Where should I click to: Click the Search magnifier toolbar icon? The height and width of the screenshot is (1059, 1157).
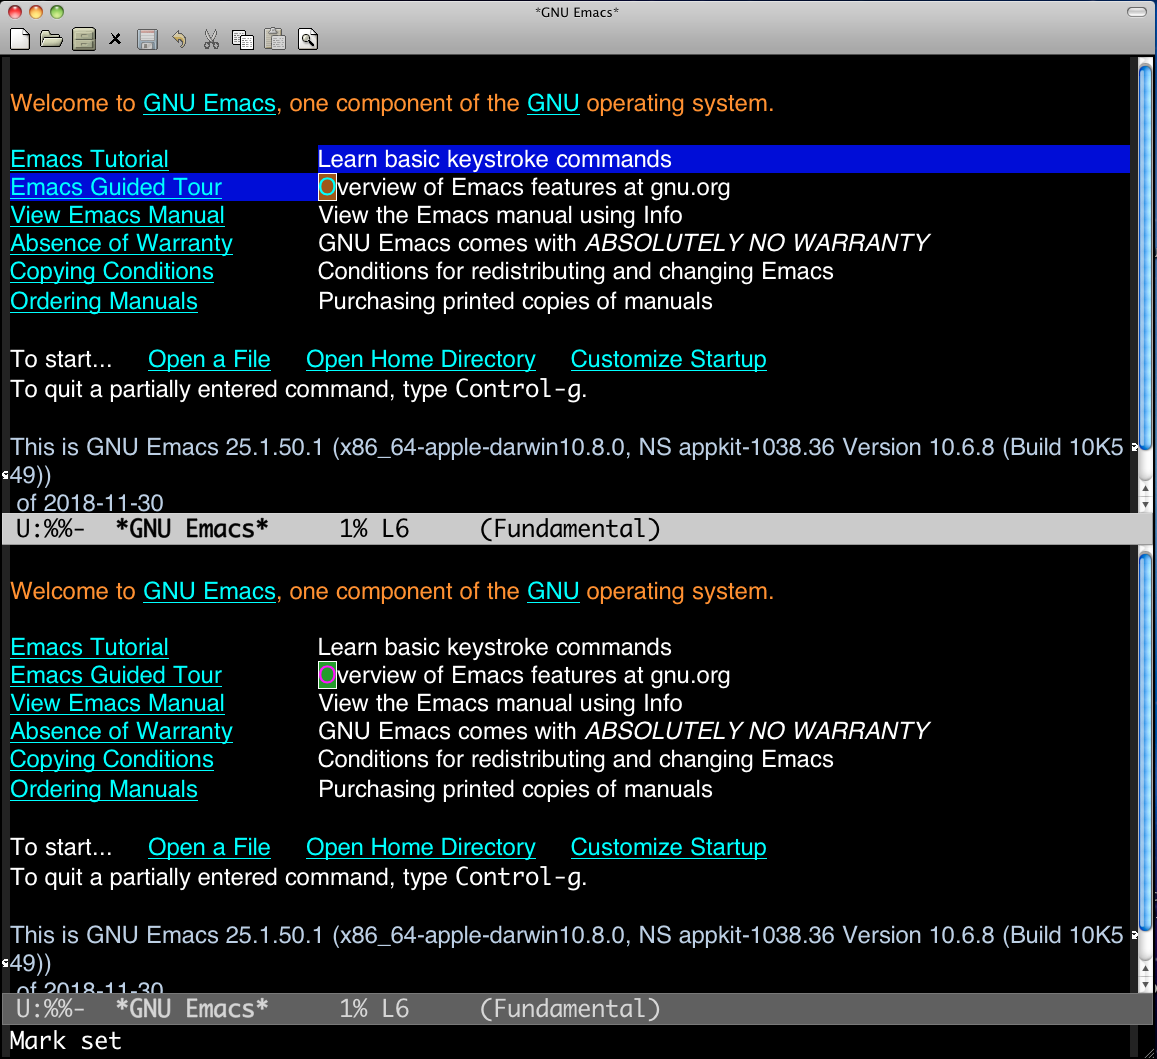click(x=308, y=39)
